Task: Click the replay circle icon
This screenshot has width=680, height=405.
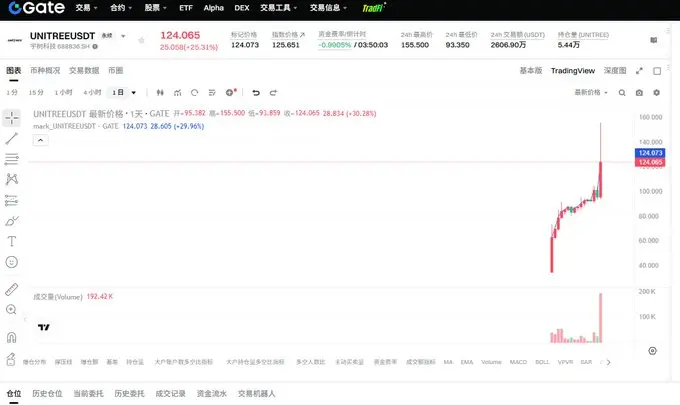Action: [x=194, y=92]
